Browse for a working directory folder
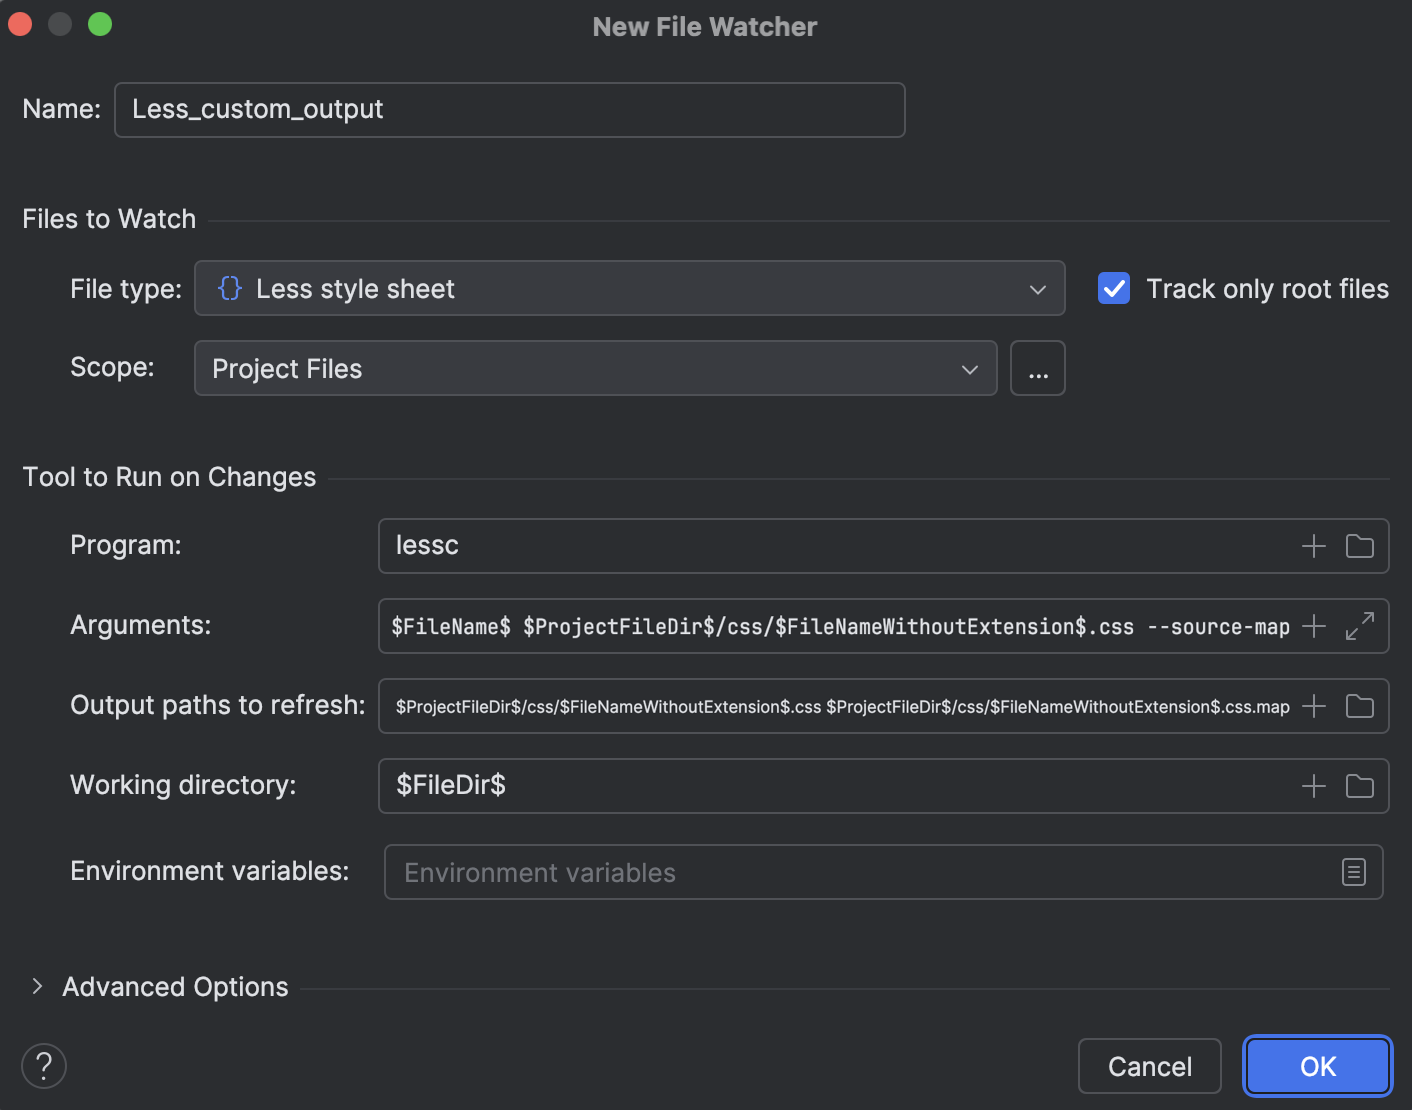The image size is (1412, 1110). pyautogui.click(x=1359, y=786)
